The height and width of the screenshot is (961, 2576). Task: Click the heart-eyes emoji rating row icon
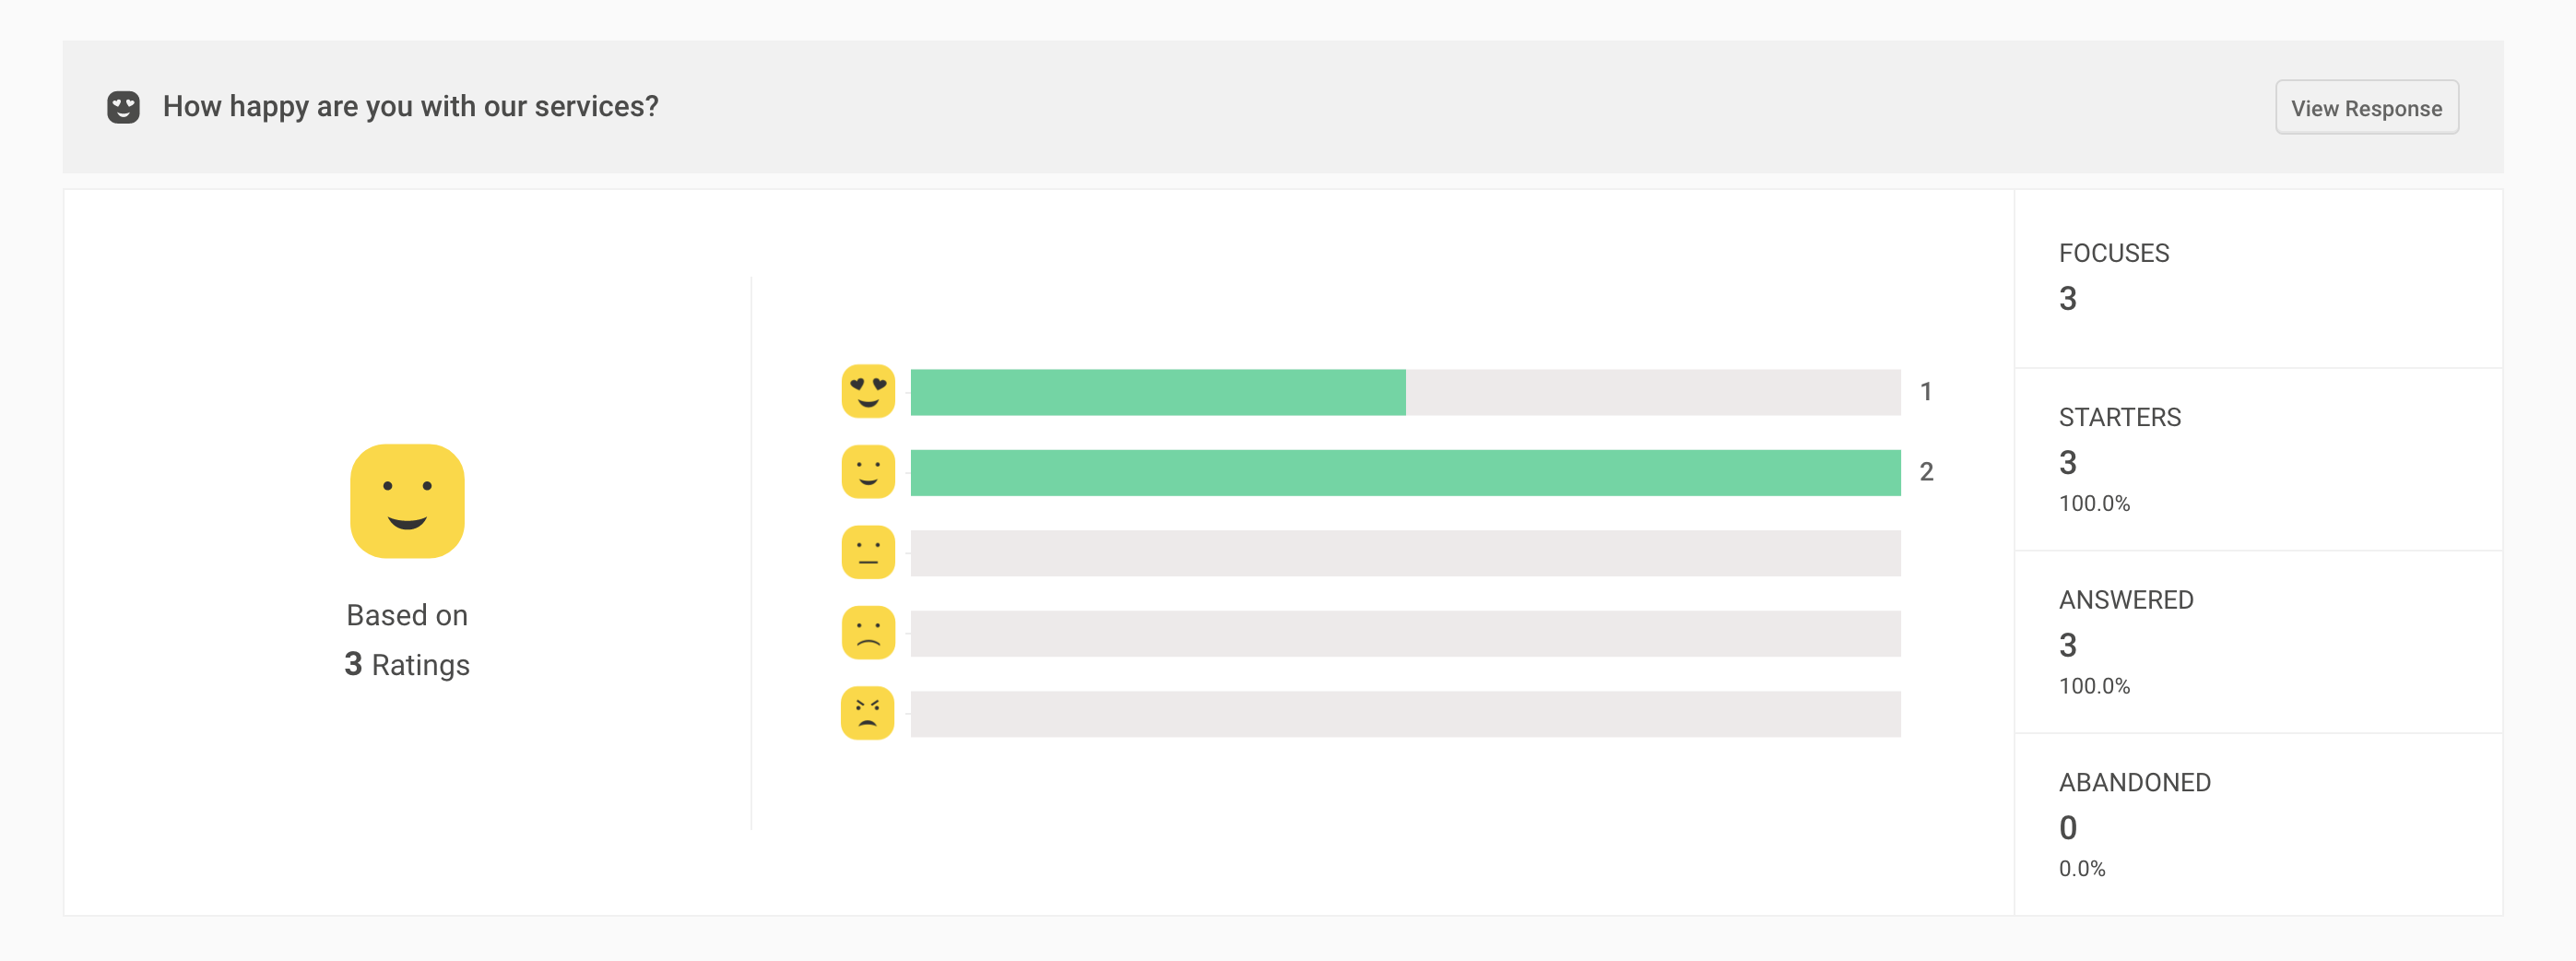click(867, 391)
